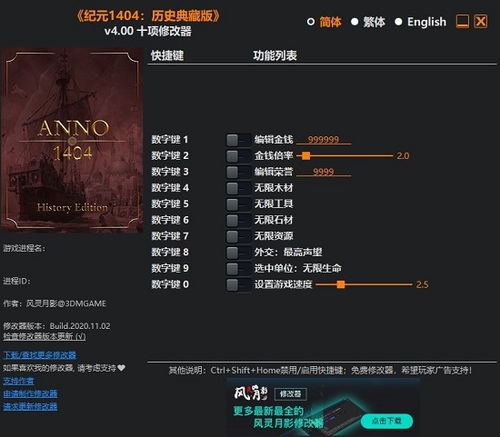Click the money value field showing 999999
The image size is (500, 437).
click(x=324, y=140)
